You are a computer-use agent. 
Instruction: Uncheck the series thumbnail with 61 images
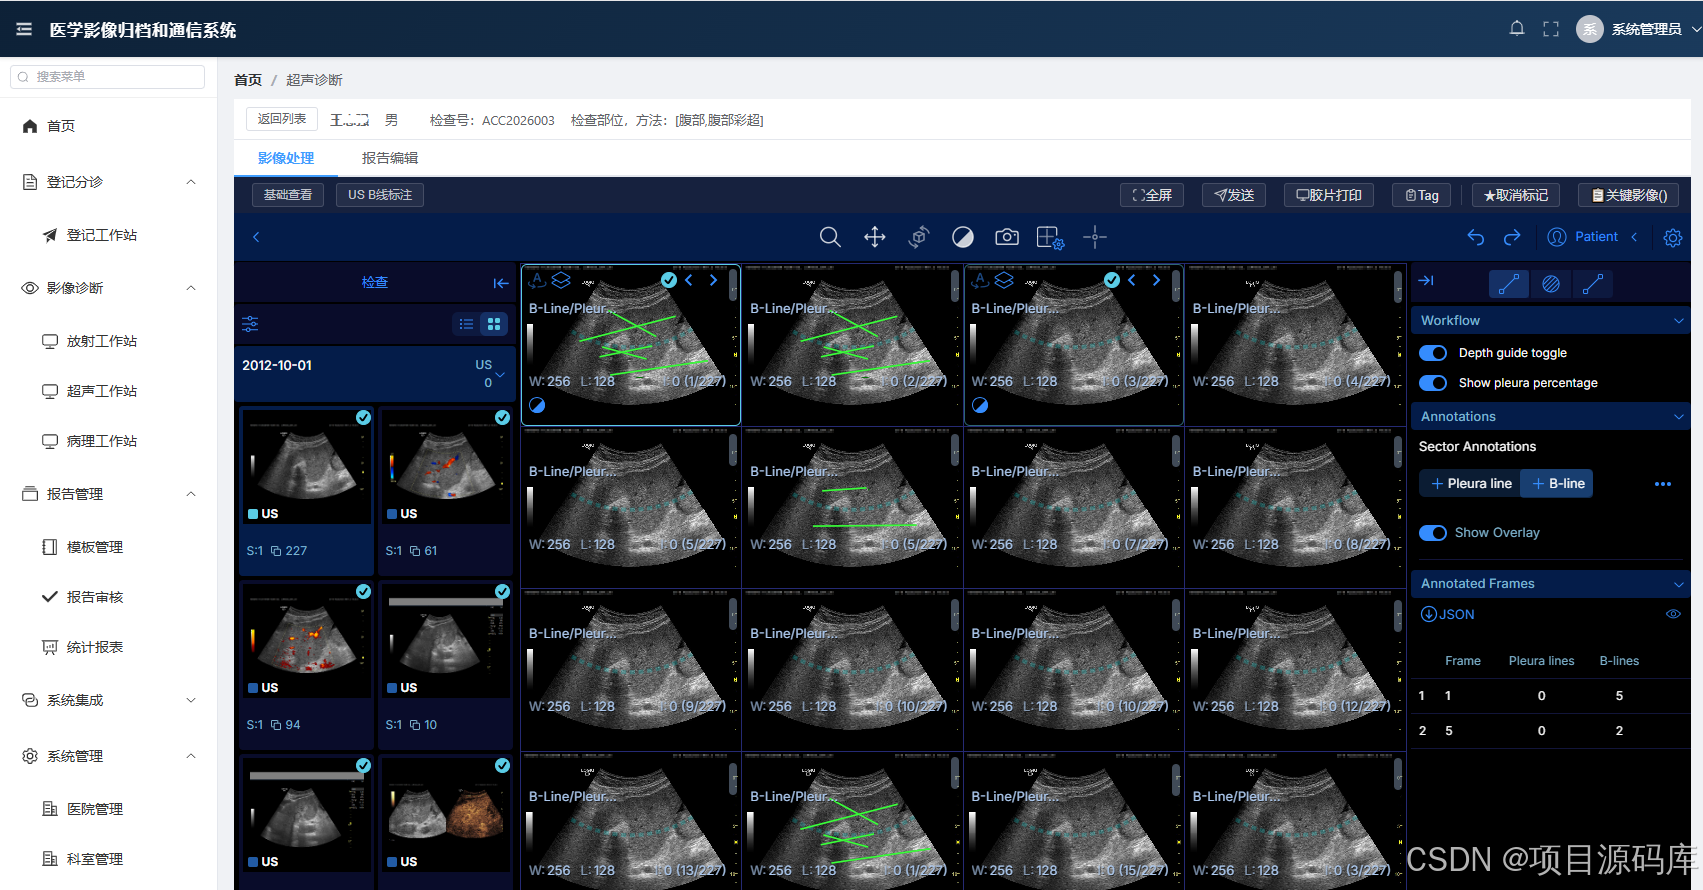(x=502, y=417)
